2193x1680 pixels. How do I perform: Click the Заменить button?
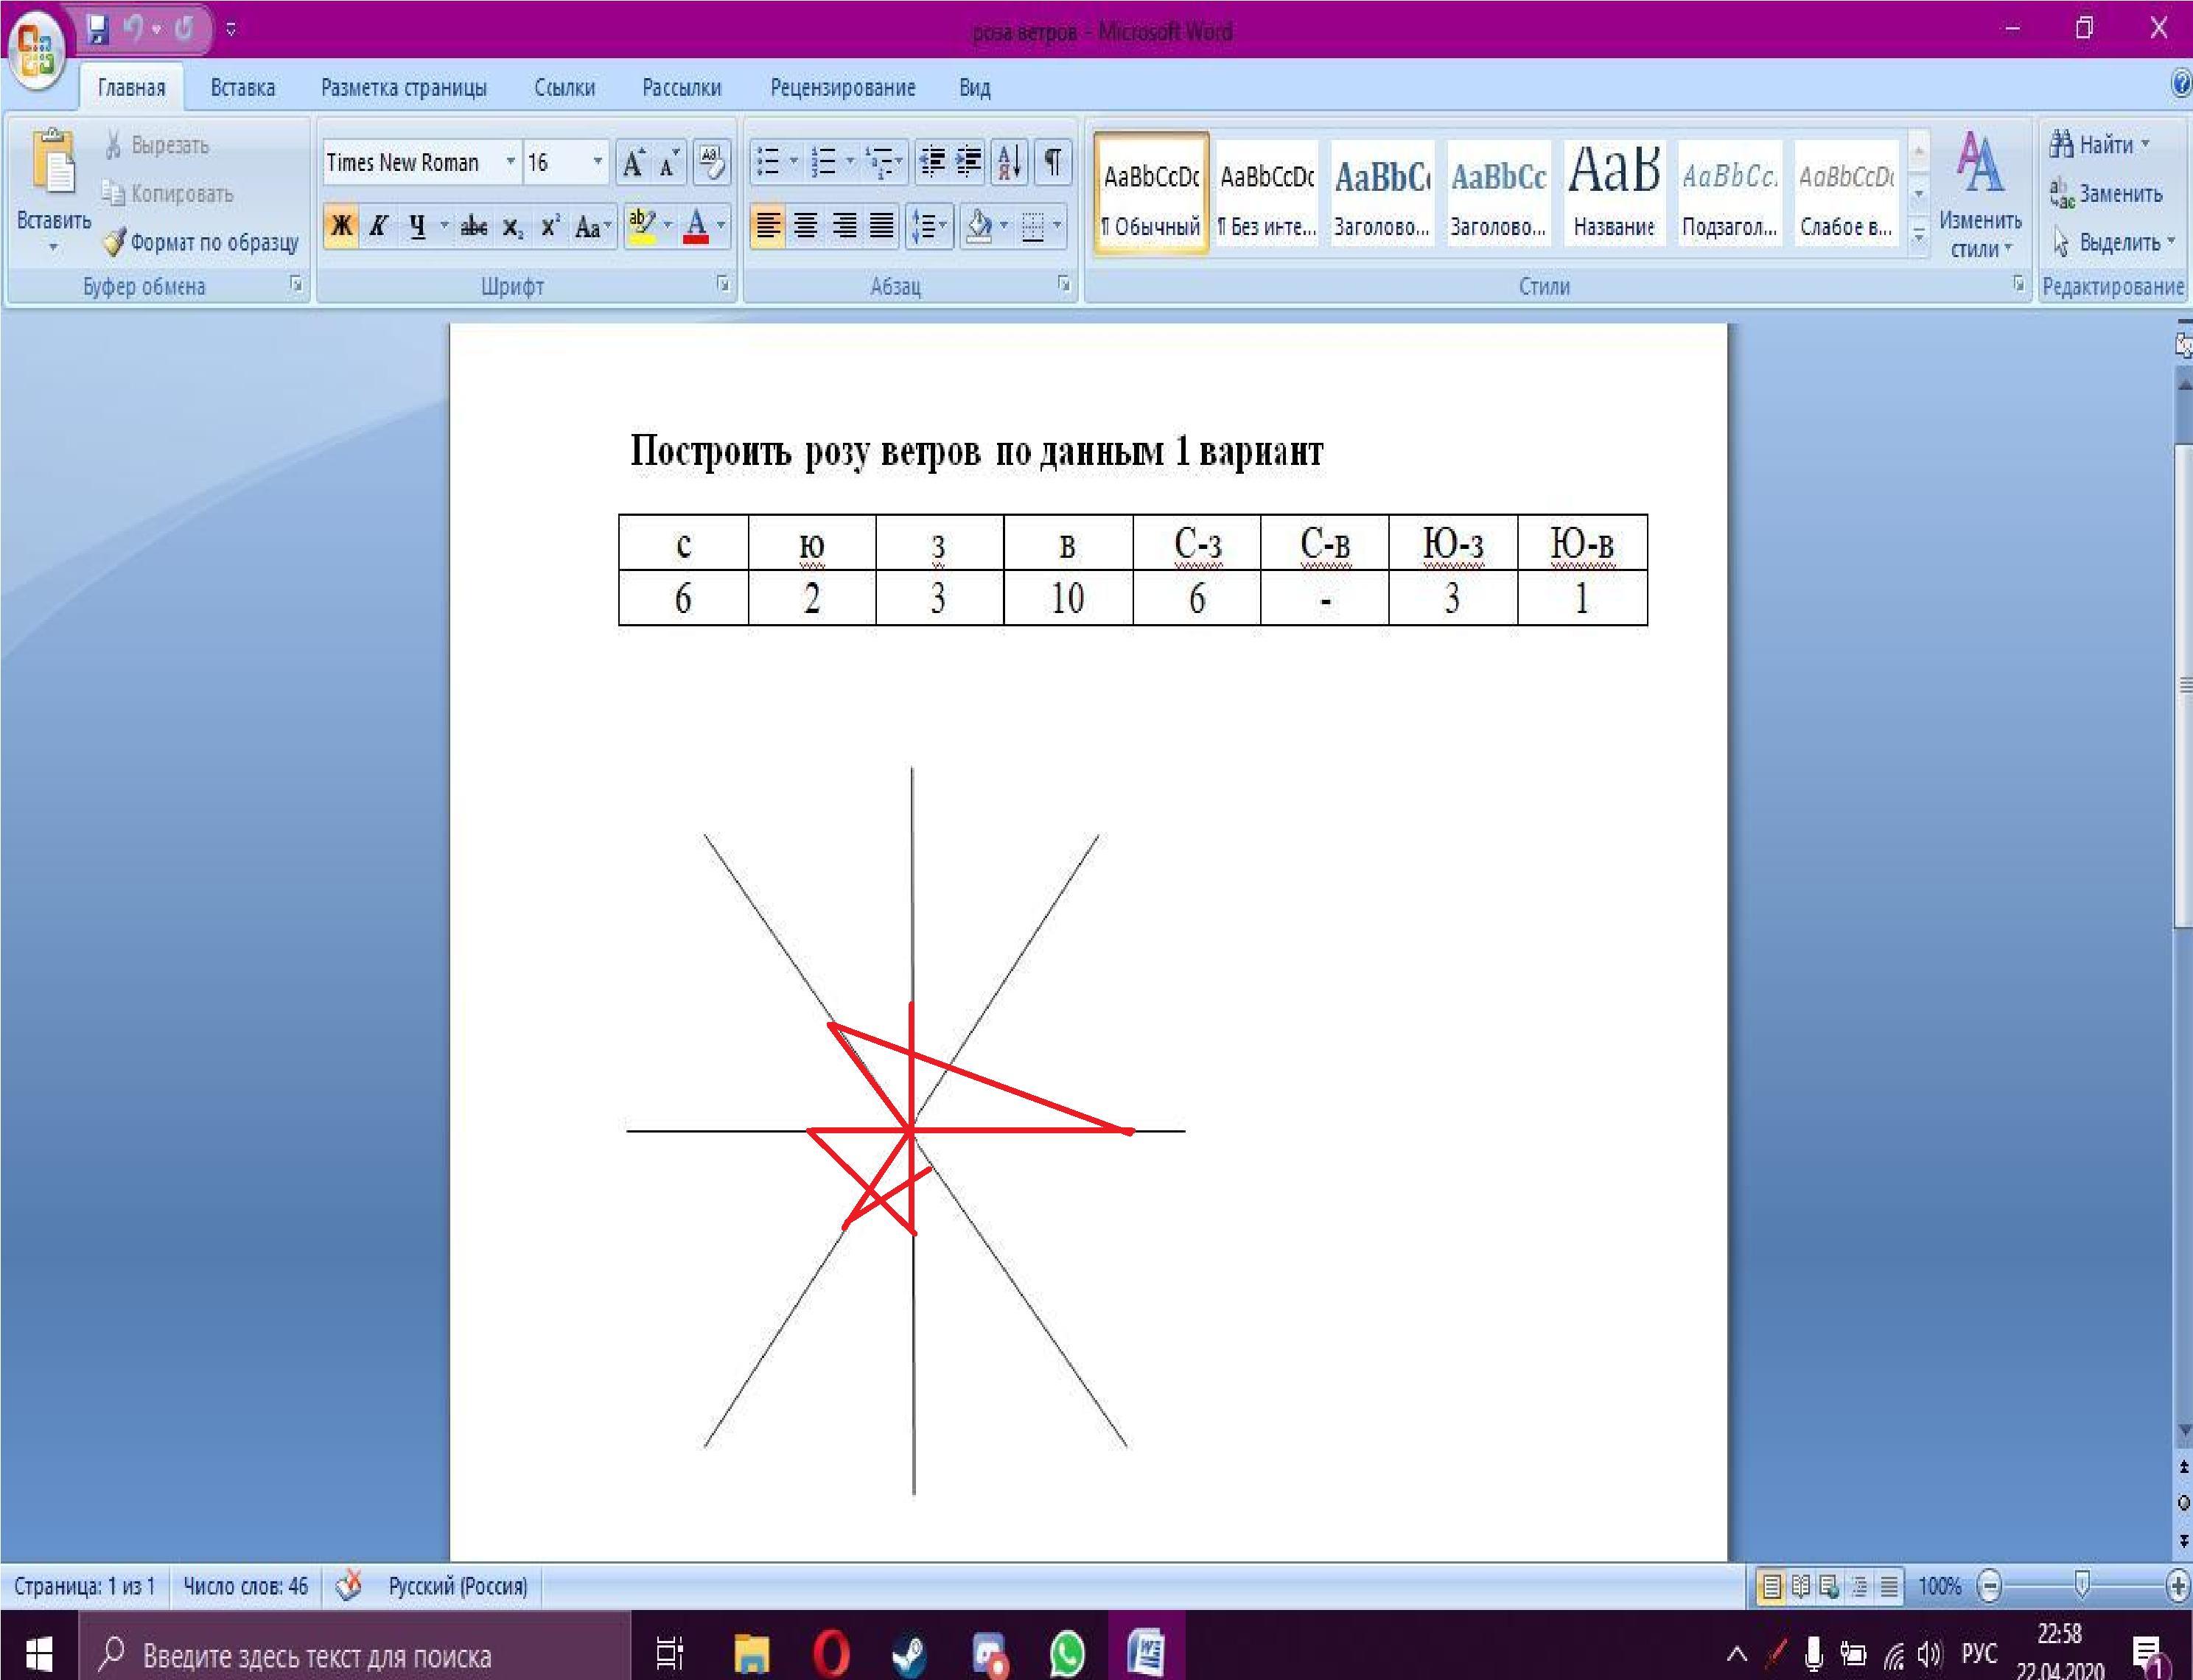point(2107,193)
